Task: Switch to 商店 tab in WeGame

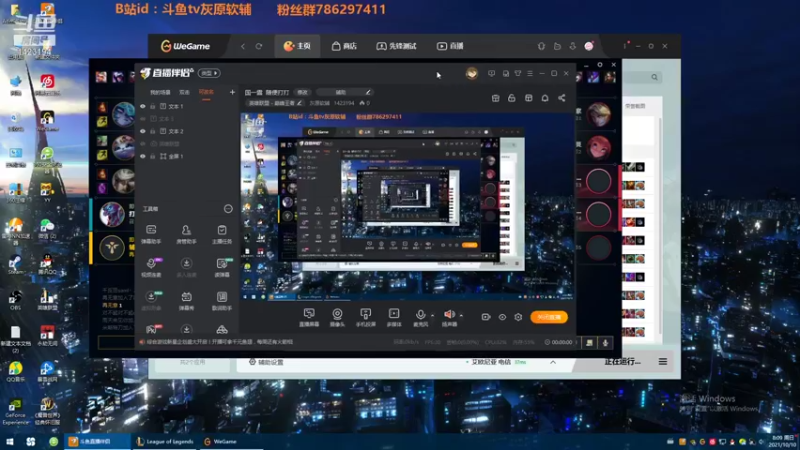Action: click(344, 46)
